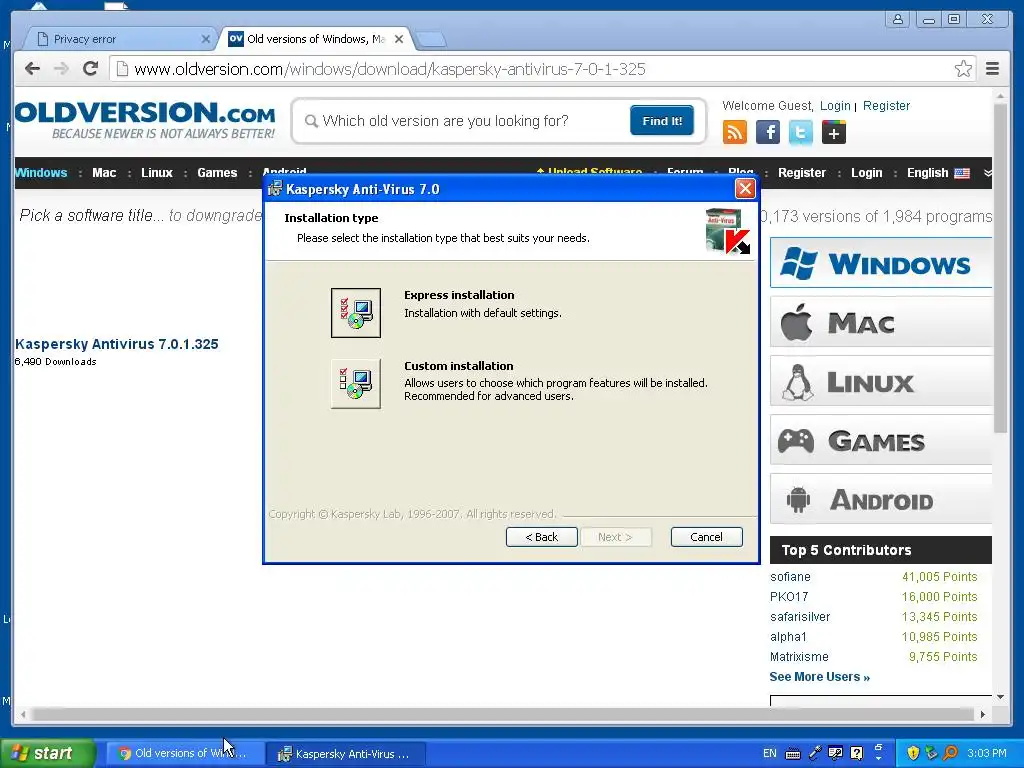Click contributor PKO17

[789, 597]
